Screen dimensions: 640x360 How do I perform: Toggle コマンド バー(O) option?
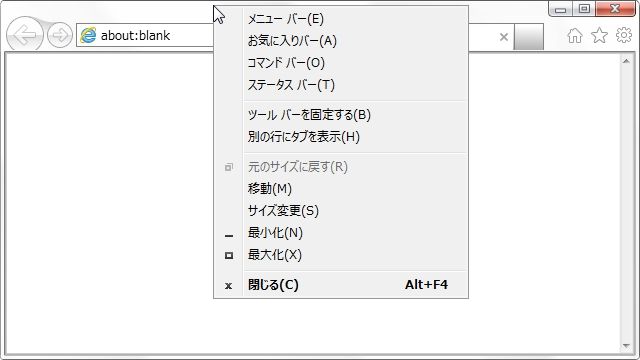(x=341, y=63)
